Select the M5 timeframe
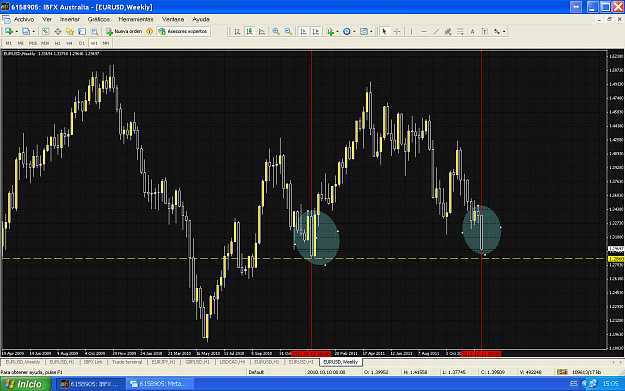The image size is (625, 391). pyautogui.click(x=21, y=43)
